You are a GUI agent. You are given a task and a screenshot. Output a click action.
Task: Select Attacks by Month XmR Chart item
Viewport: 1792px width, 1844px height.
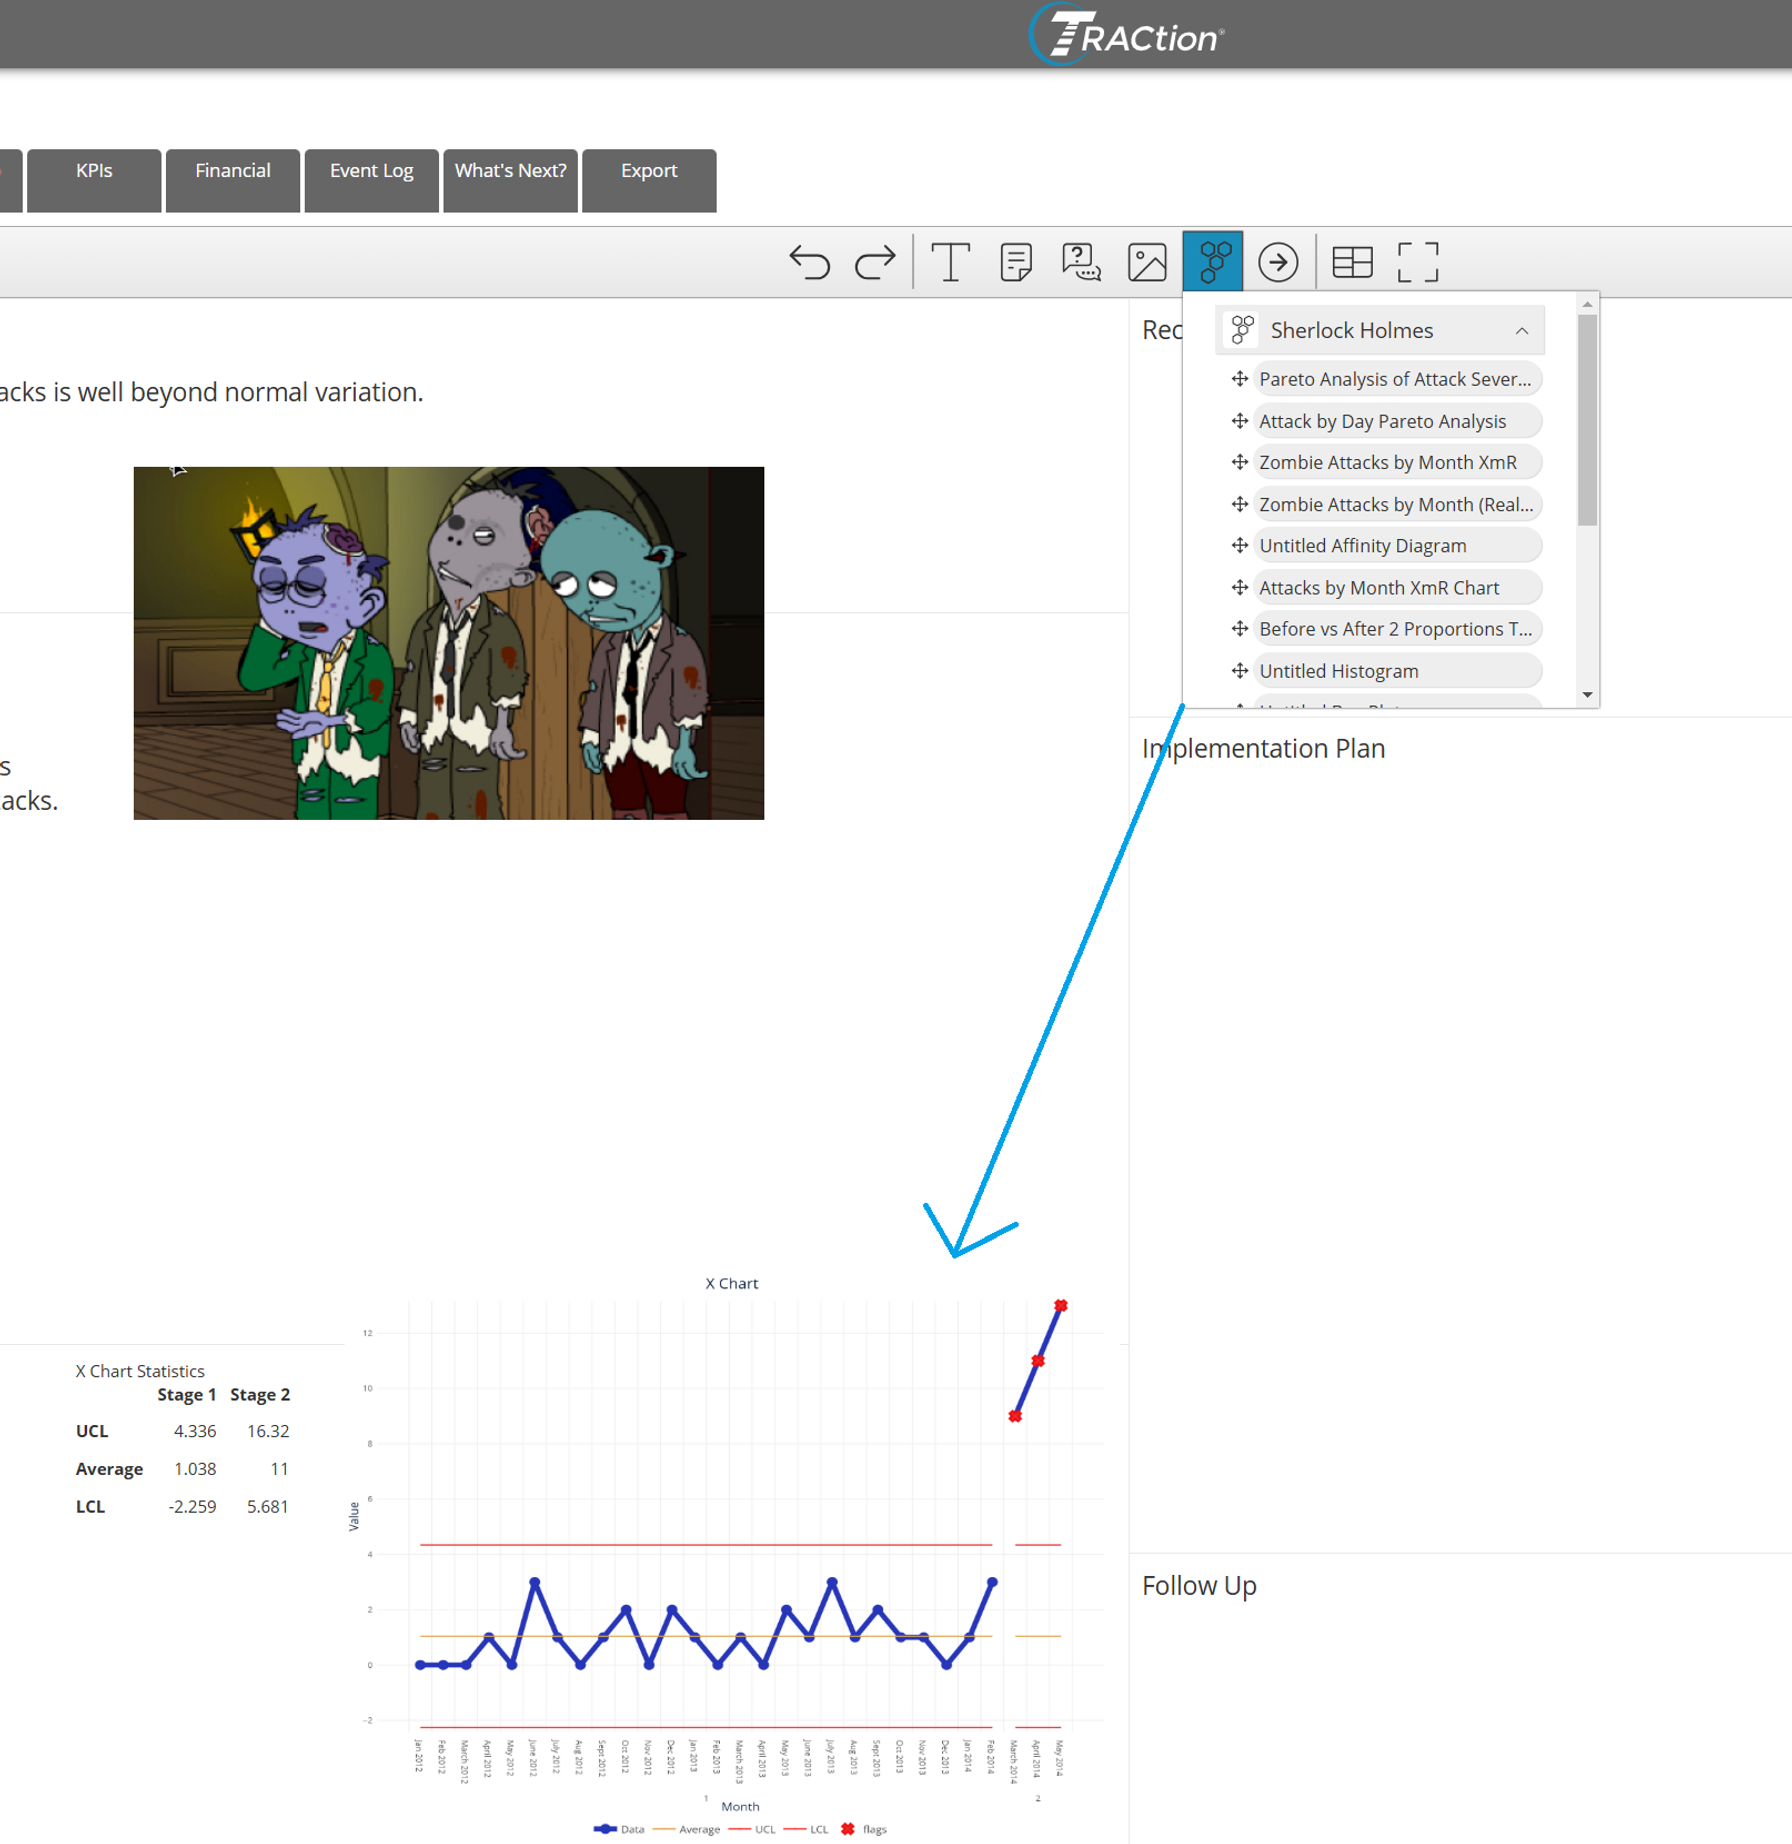(x=1397, y=587)
